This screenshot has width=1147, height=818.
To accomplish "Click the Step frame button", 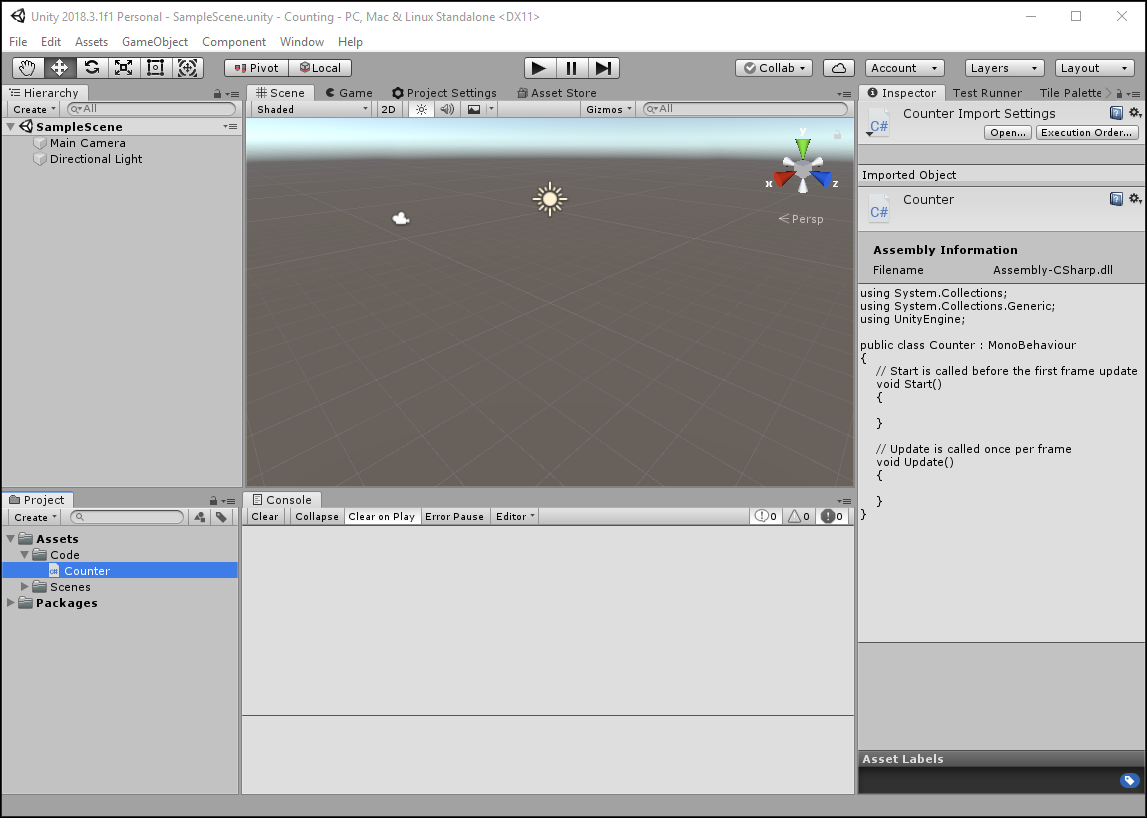I will (x=603, y=68).
